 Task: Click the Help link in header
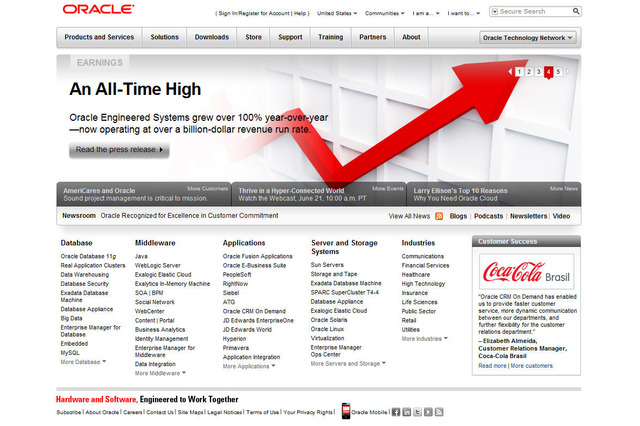(300, 13)
